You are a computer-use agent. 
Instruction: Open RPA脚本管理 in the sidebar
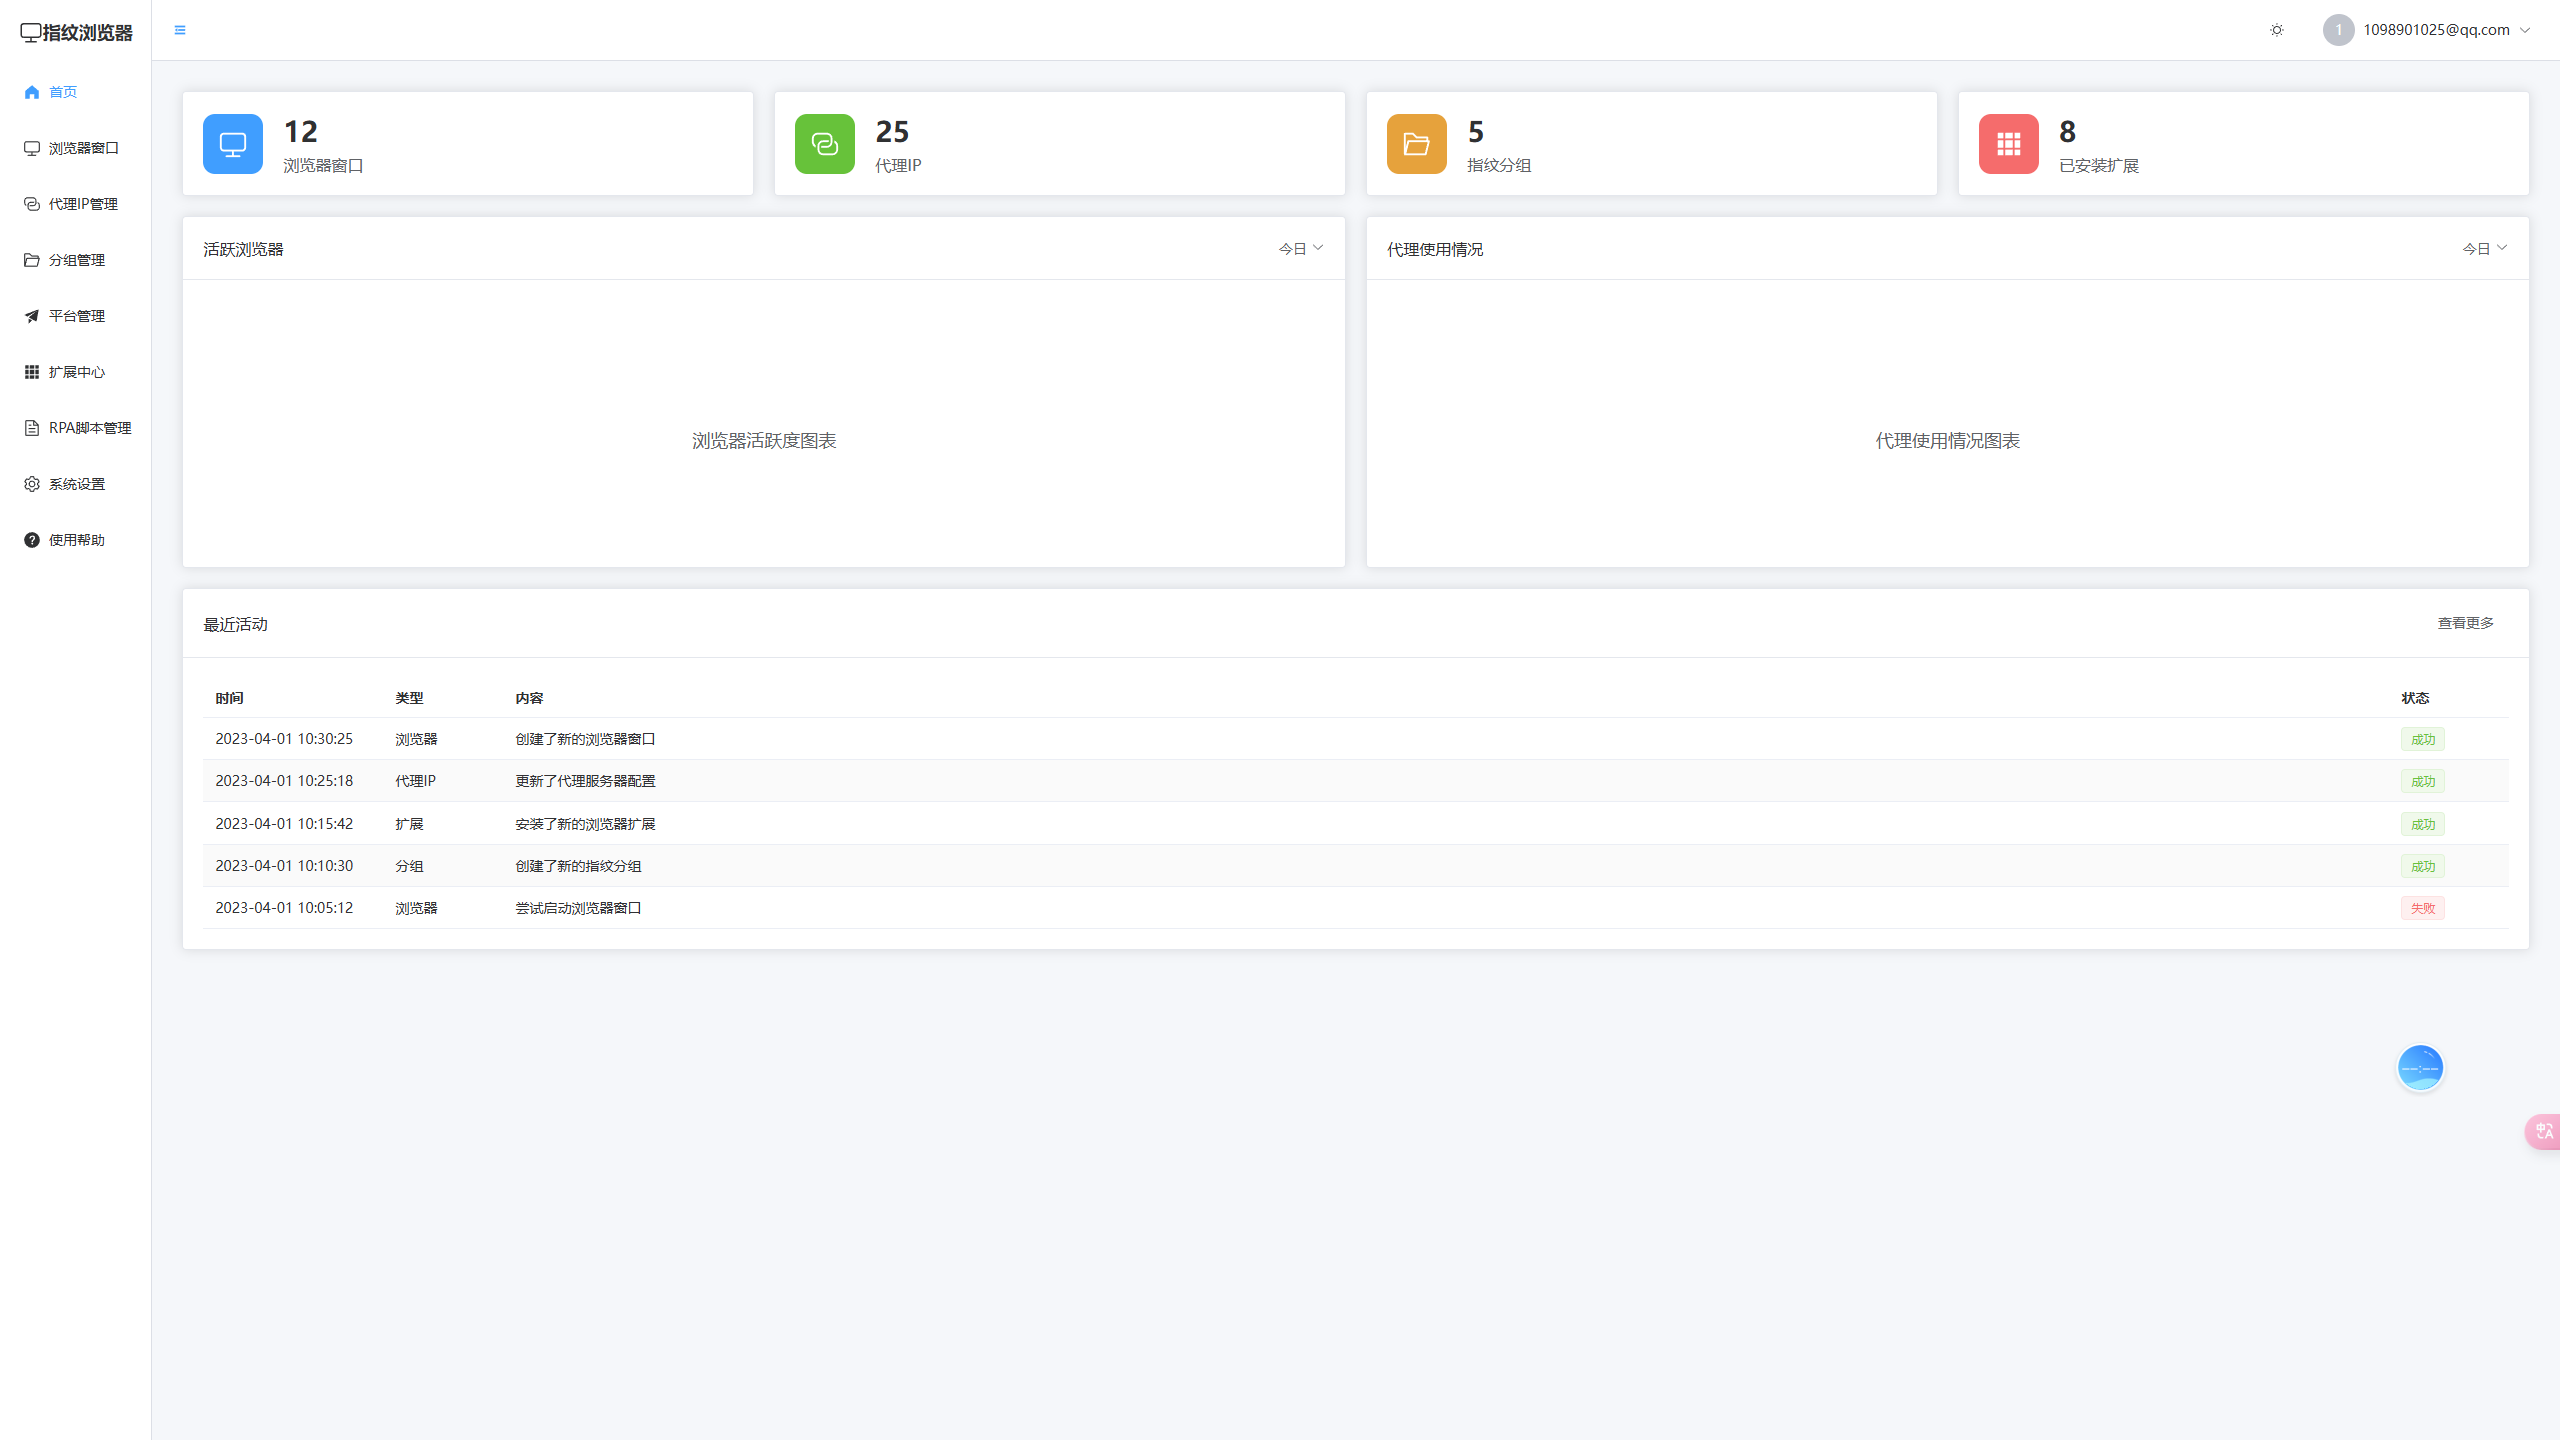[x=89, y=428]
